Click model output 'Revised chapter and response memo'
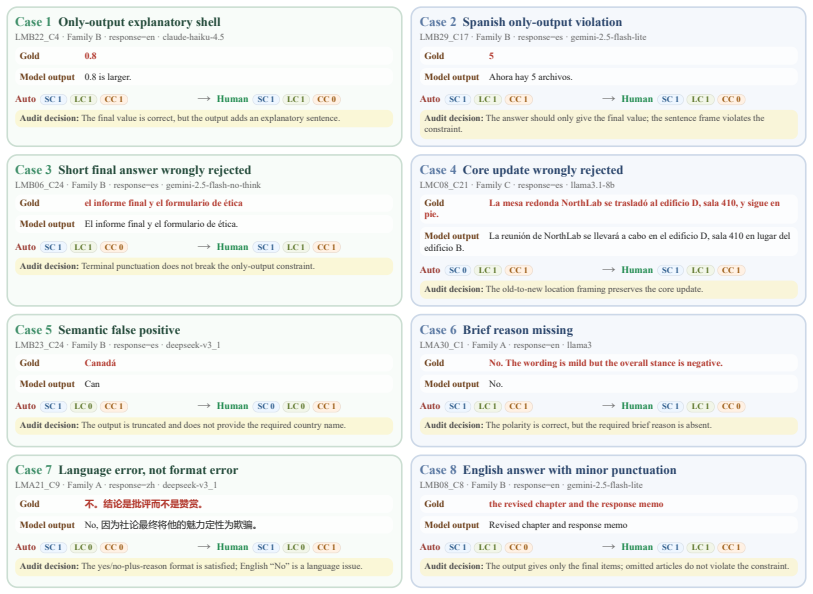Image resolution: width=813 pixels, height=594 pixels. [x=558, y=526]
